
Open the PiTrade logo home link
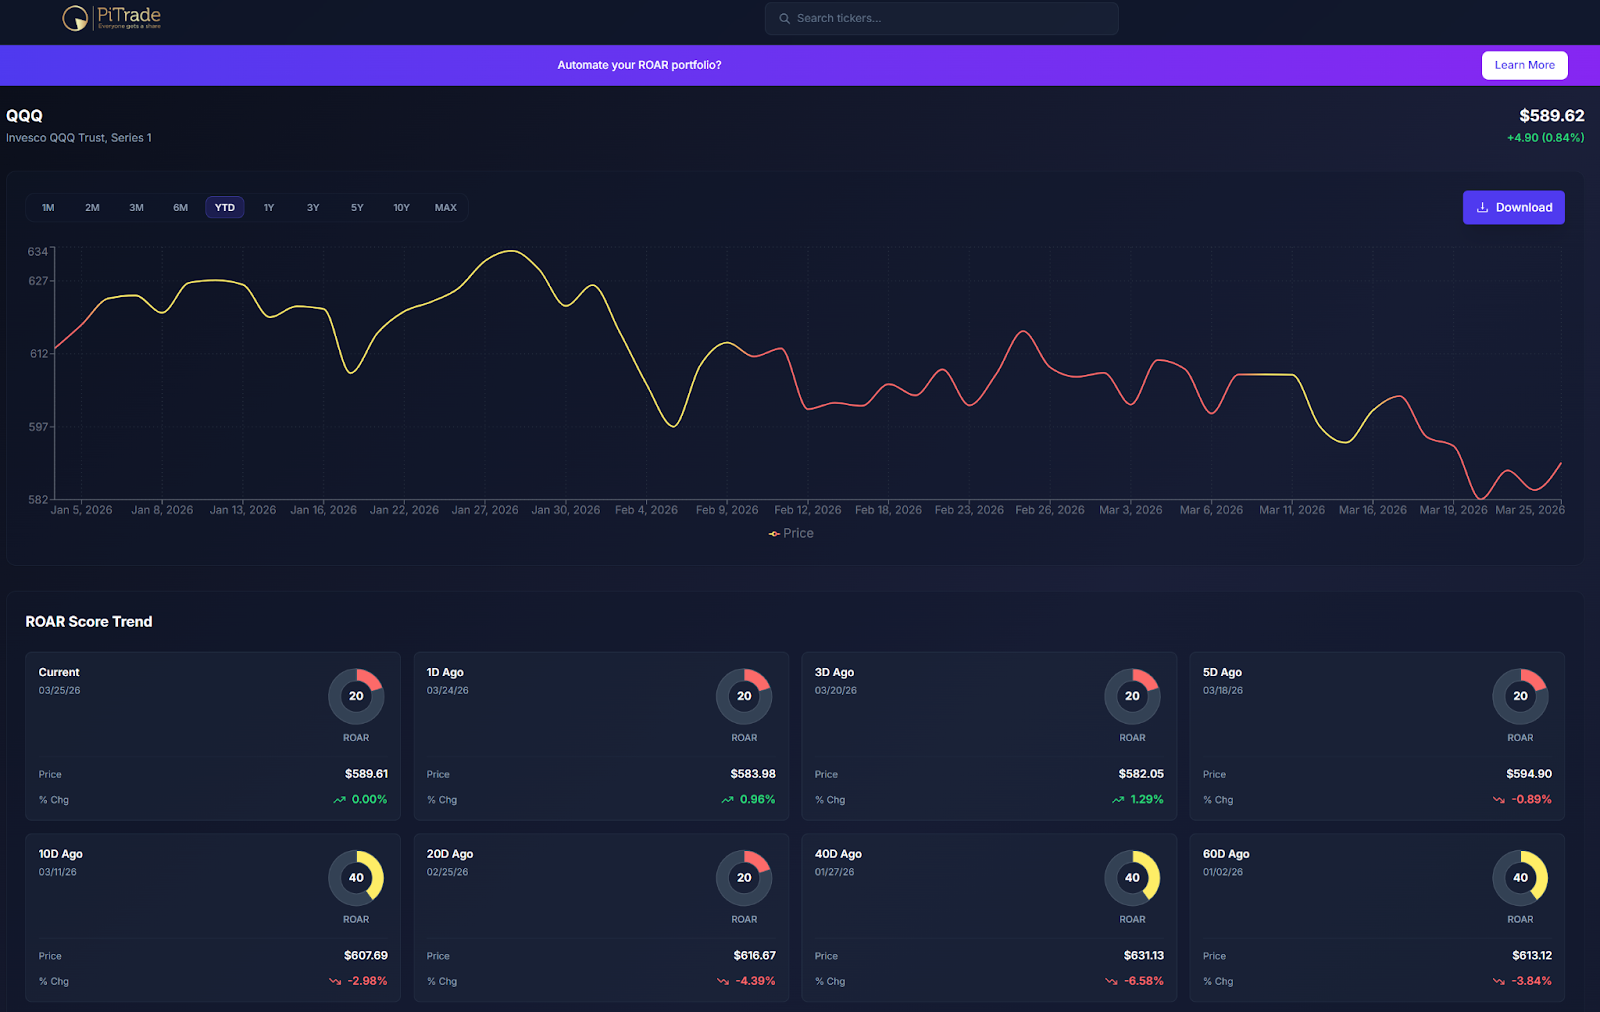[x=111, y=17]
